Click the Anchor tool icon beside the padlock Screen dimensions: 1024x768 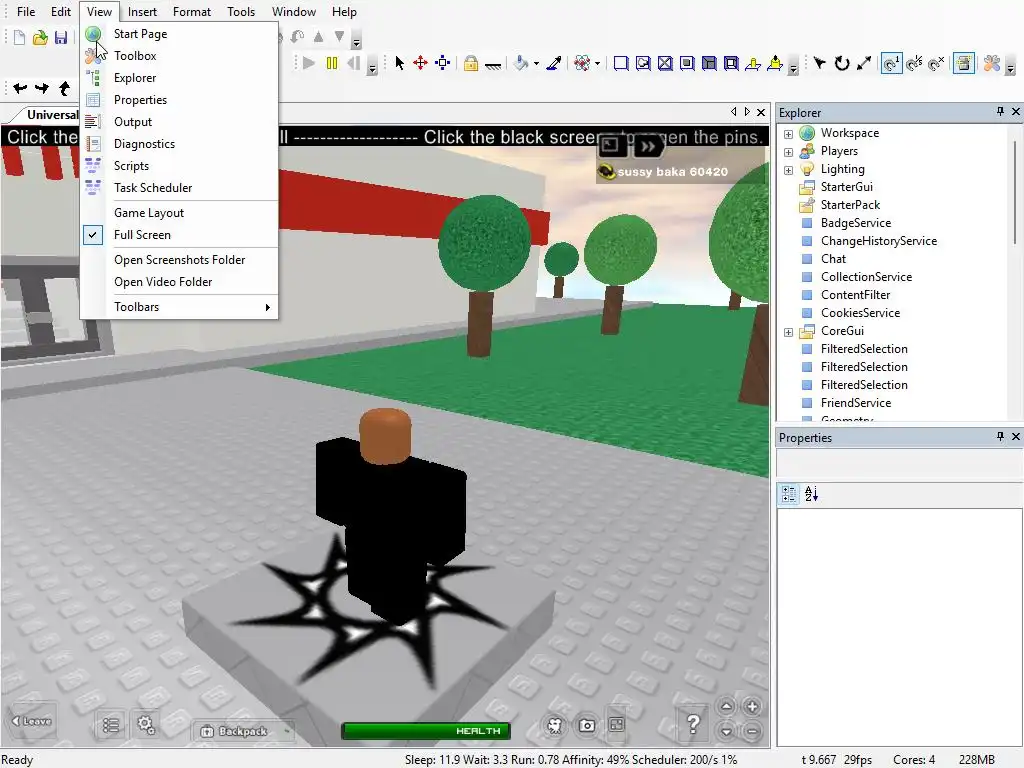493,64
